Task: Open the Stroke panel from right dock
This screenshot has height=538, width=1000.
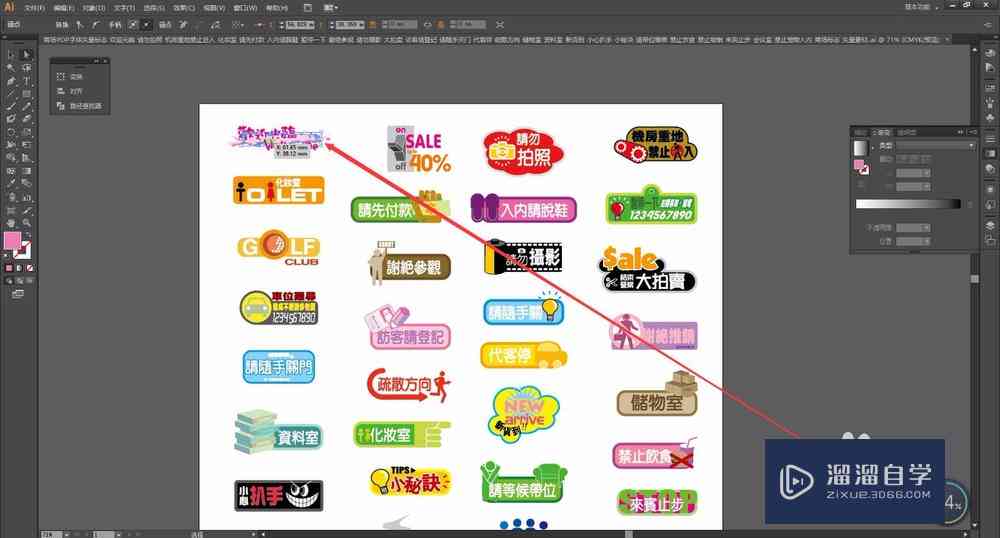Action: coord(990,139)
